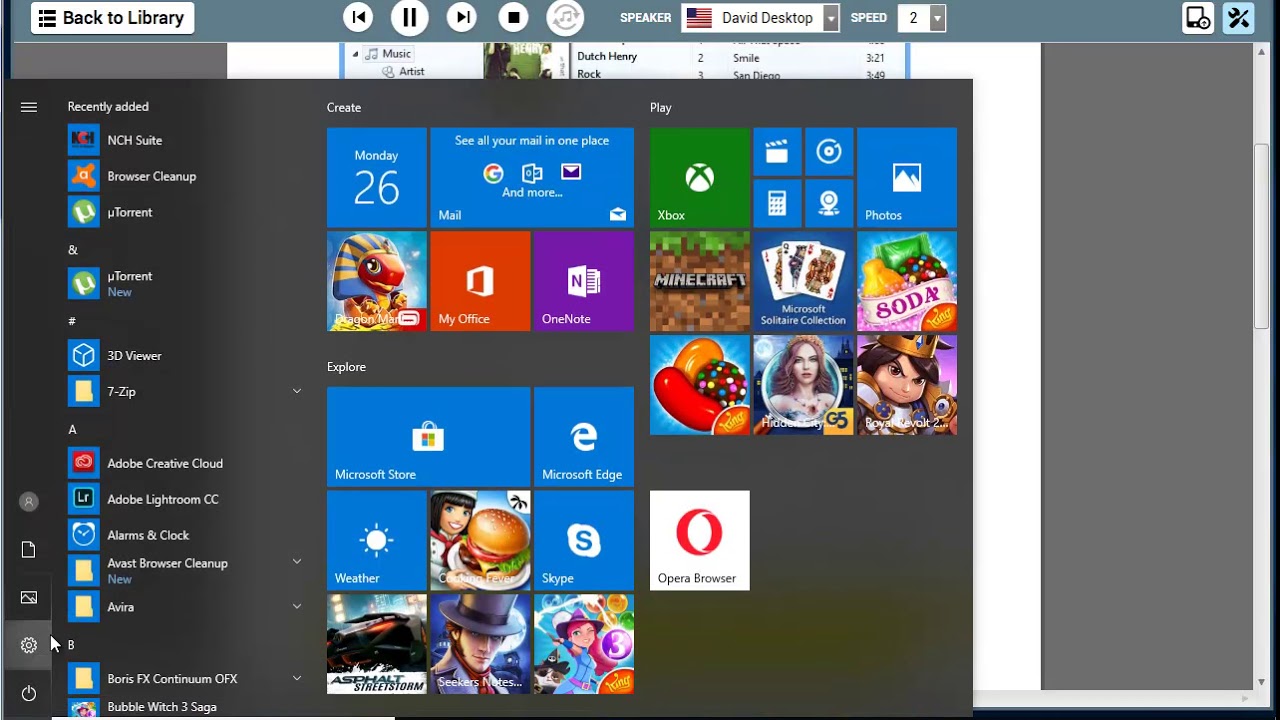The height and width of the screenshot is (720, 1280).
Task: Launch the Candy Crush Saga tile
Action: pos(699,385)
